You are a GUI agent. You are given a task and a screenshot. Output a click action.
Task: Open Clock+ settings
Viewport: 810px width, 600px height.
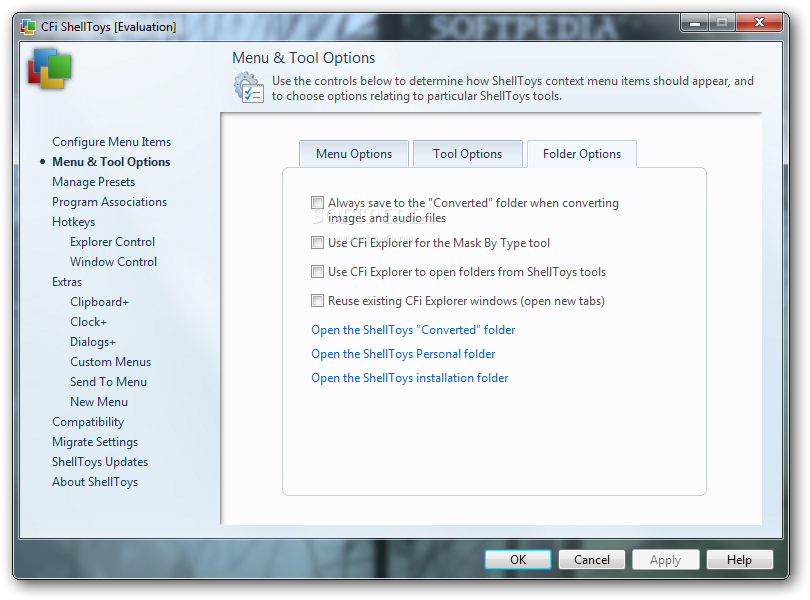tap(88, 322)
